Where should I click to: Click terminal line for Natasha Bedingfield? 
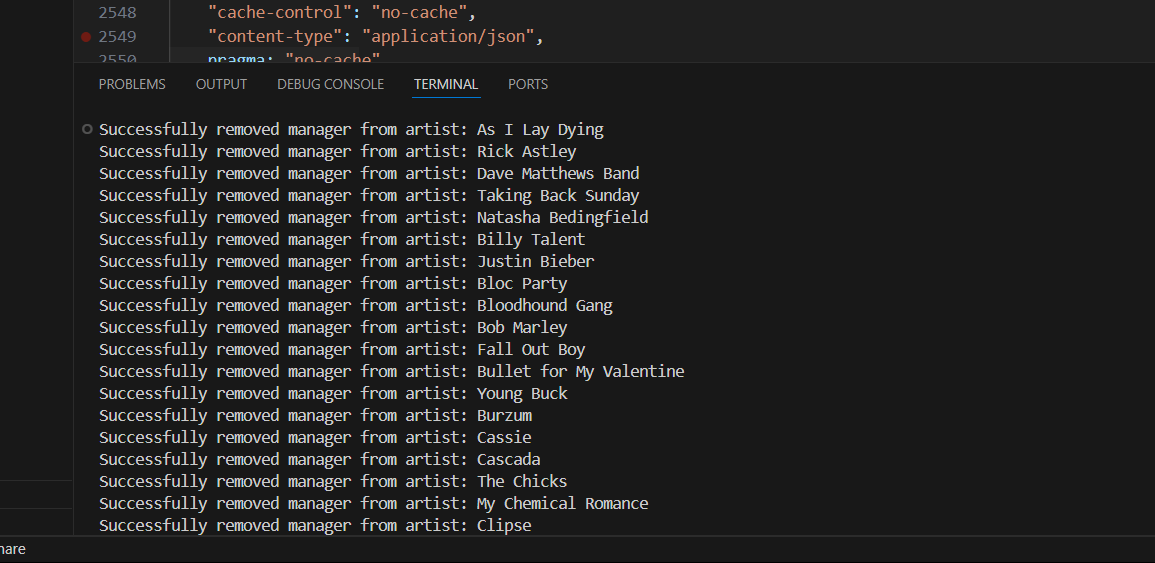[373, 218]
